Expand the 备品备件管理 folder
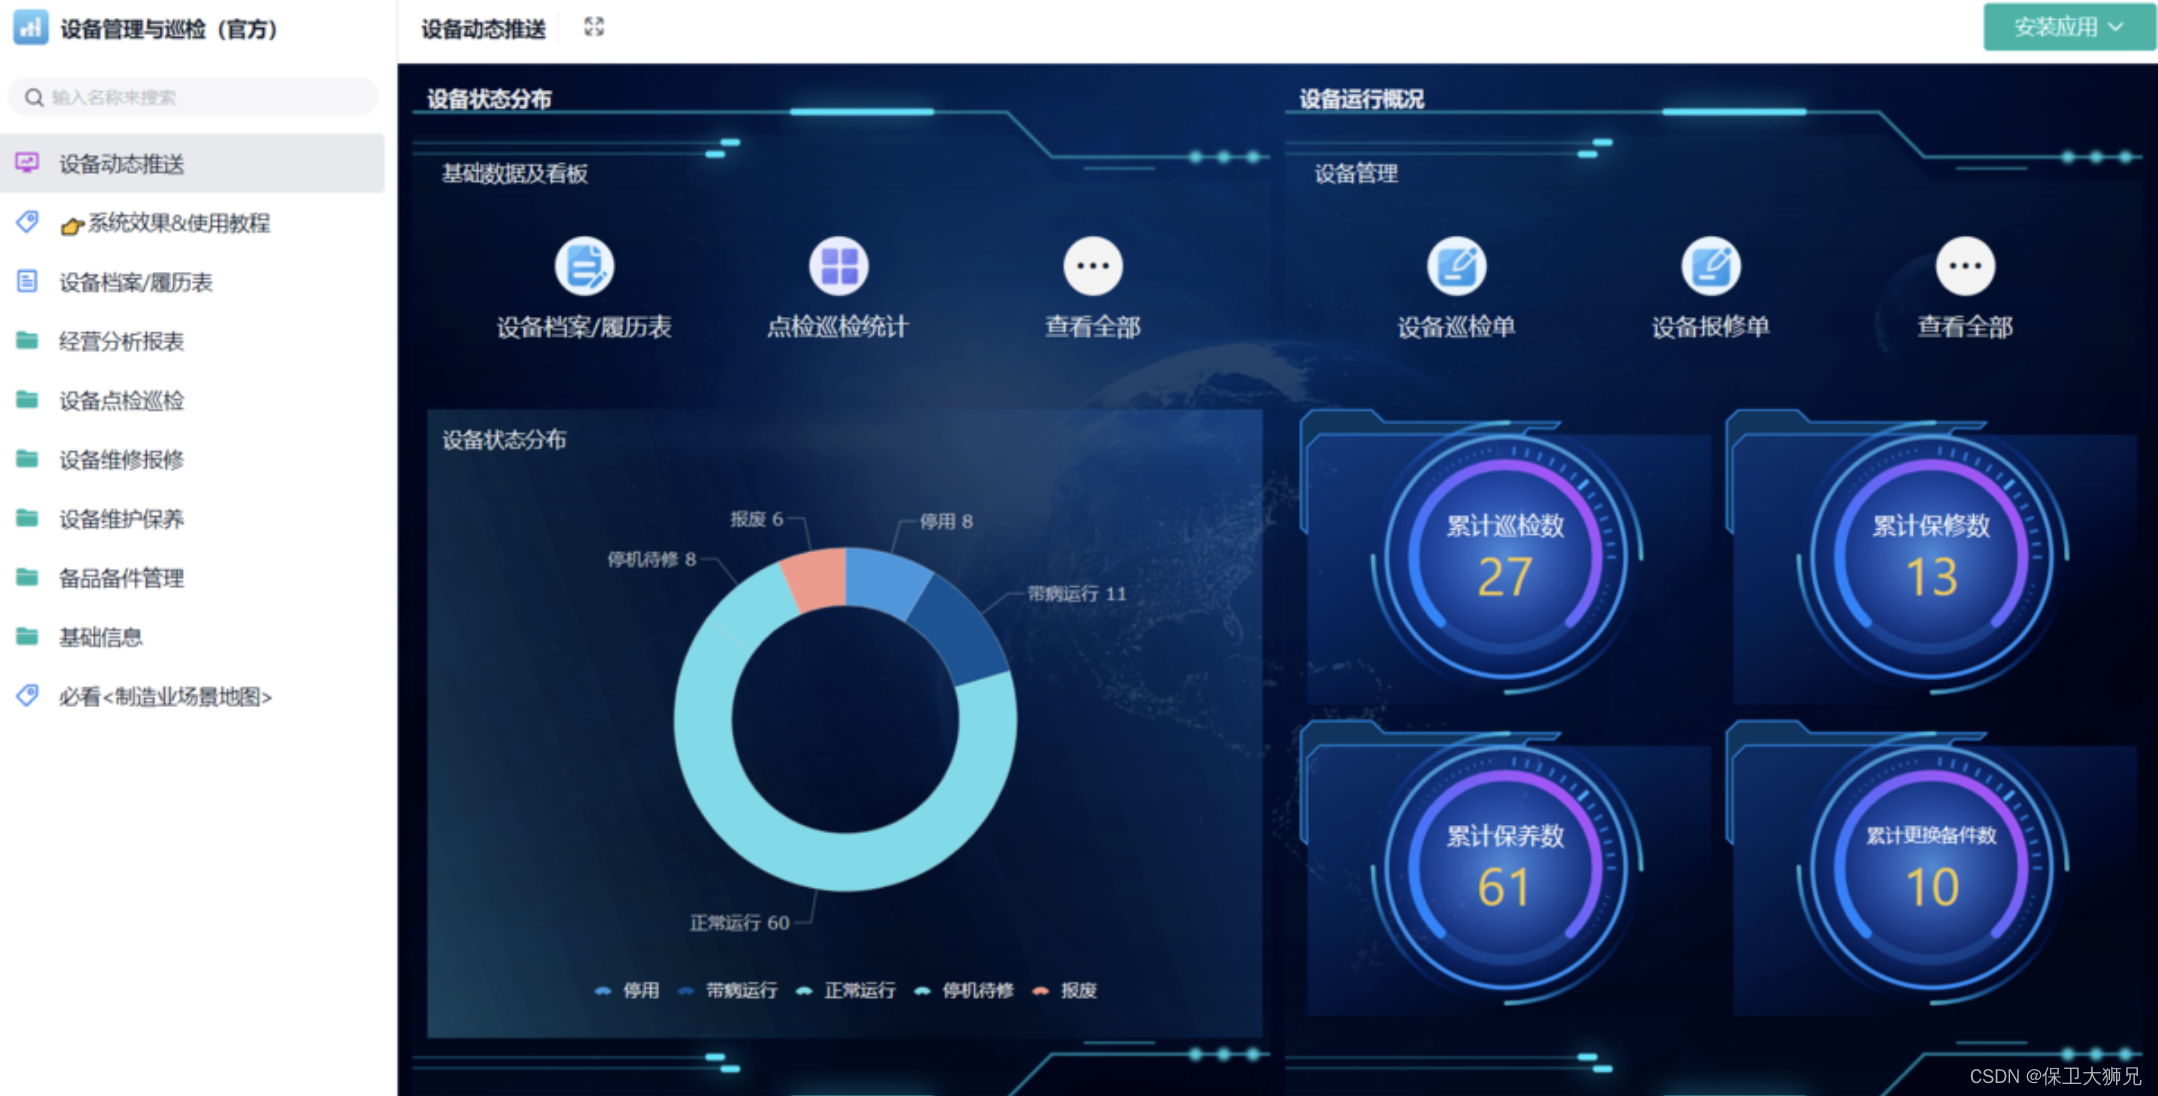Screen dimensions: 2158x1096 tap(120, 578)
